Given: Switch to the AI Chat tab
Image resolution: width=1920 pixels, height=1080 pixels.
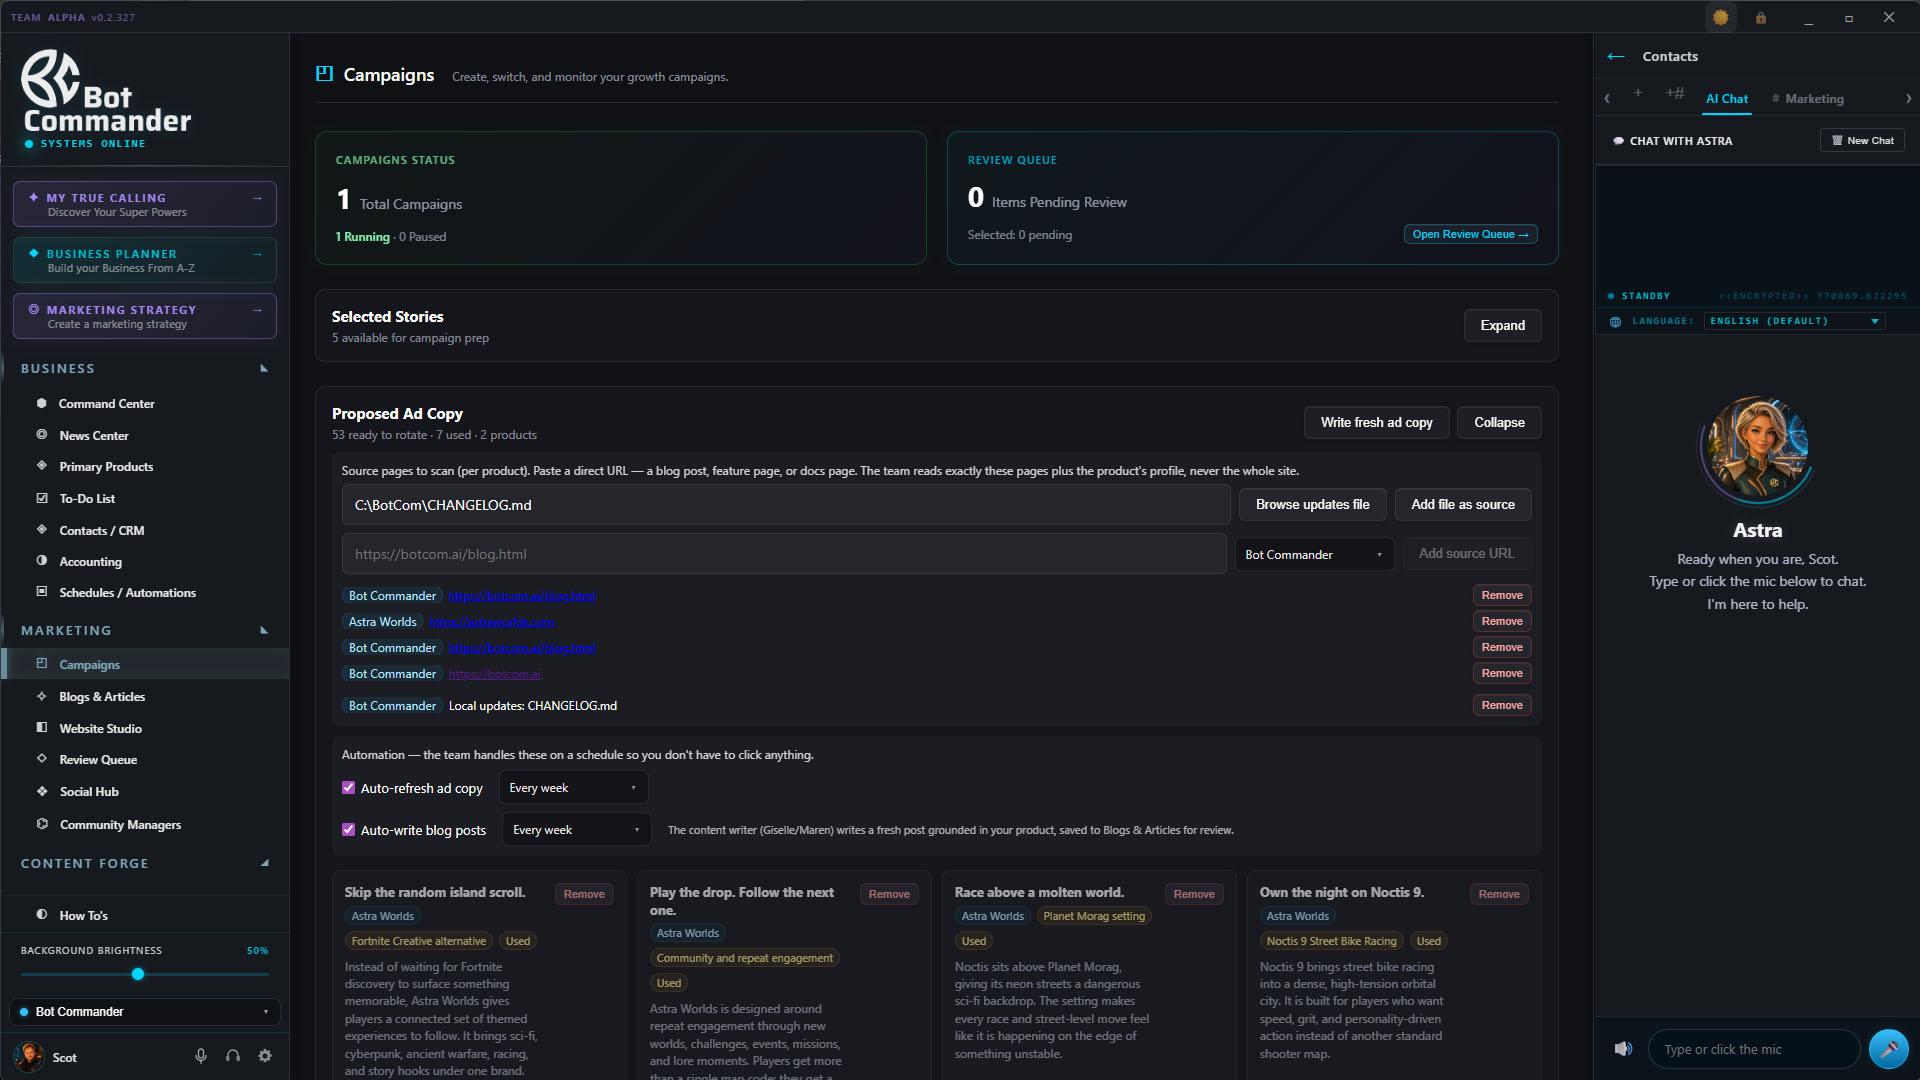Looking at the screenshot, I should 1727,99.
